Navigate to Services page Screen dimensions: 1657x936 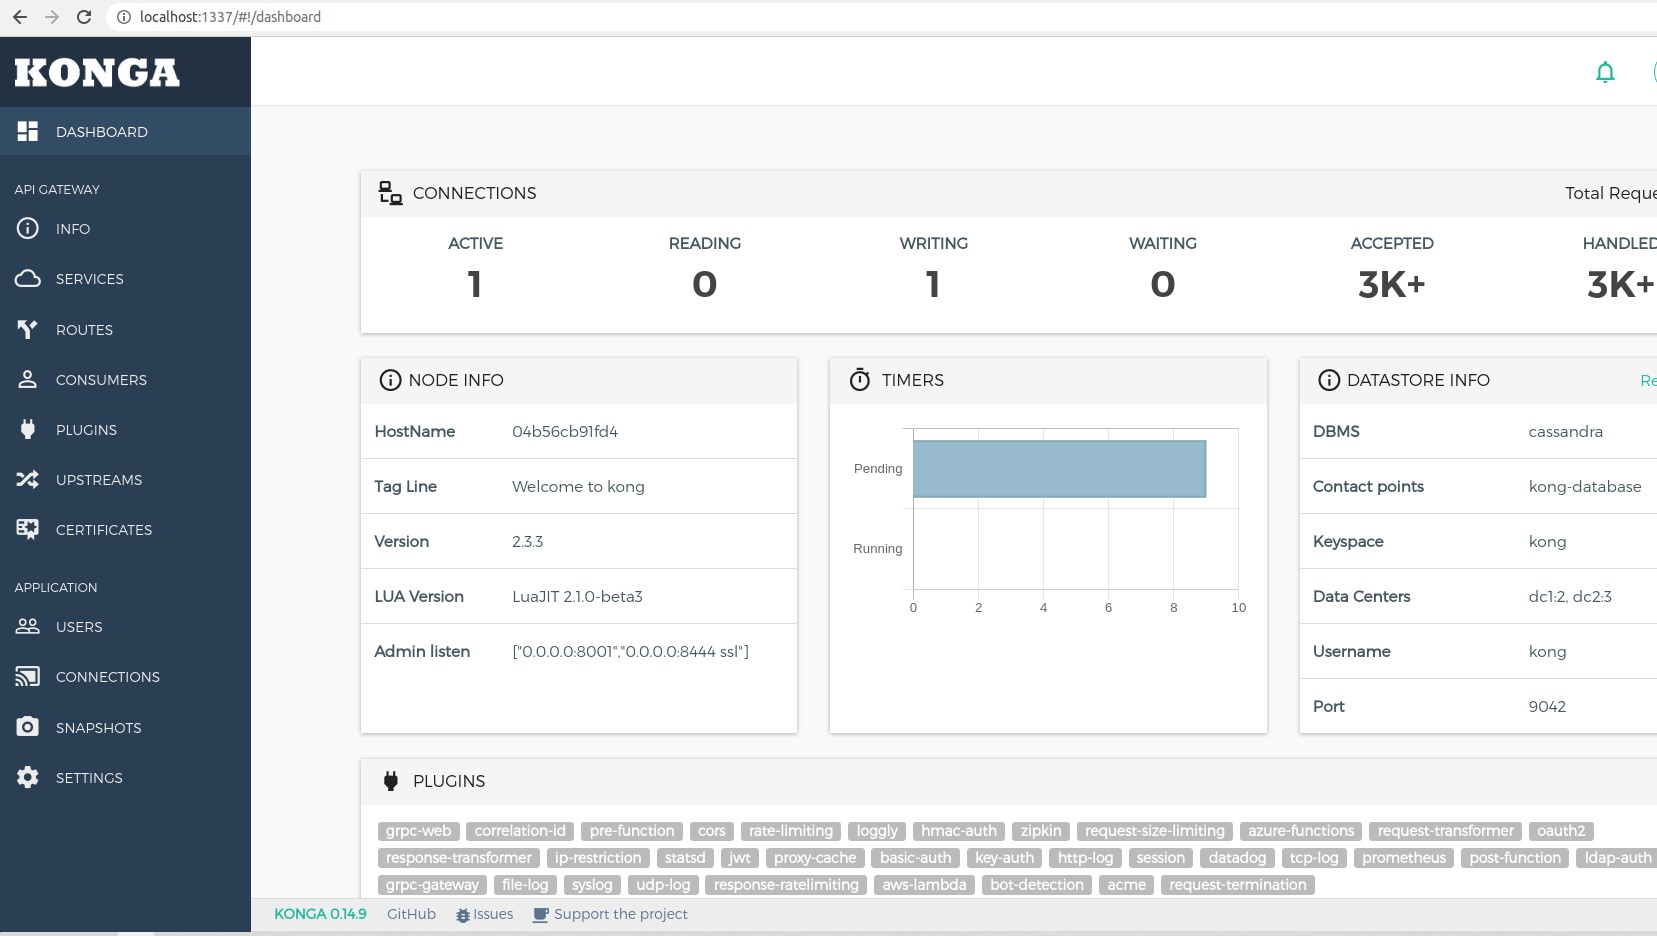coord(125,278)
